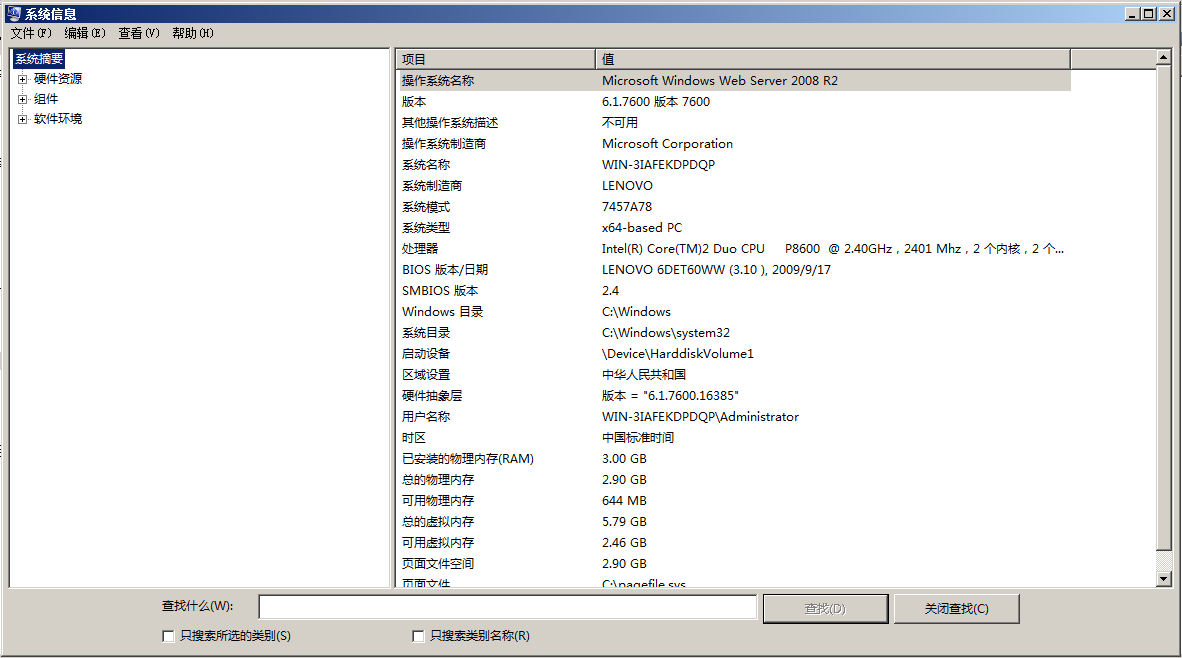Select the 系统目录 row label
Viewport: 1182px width, 658px height.
tap(426, 333)
